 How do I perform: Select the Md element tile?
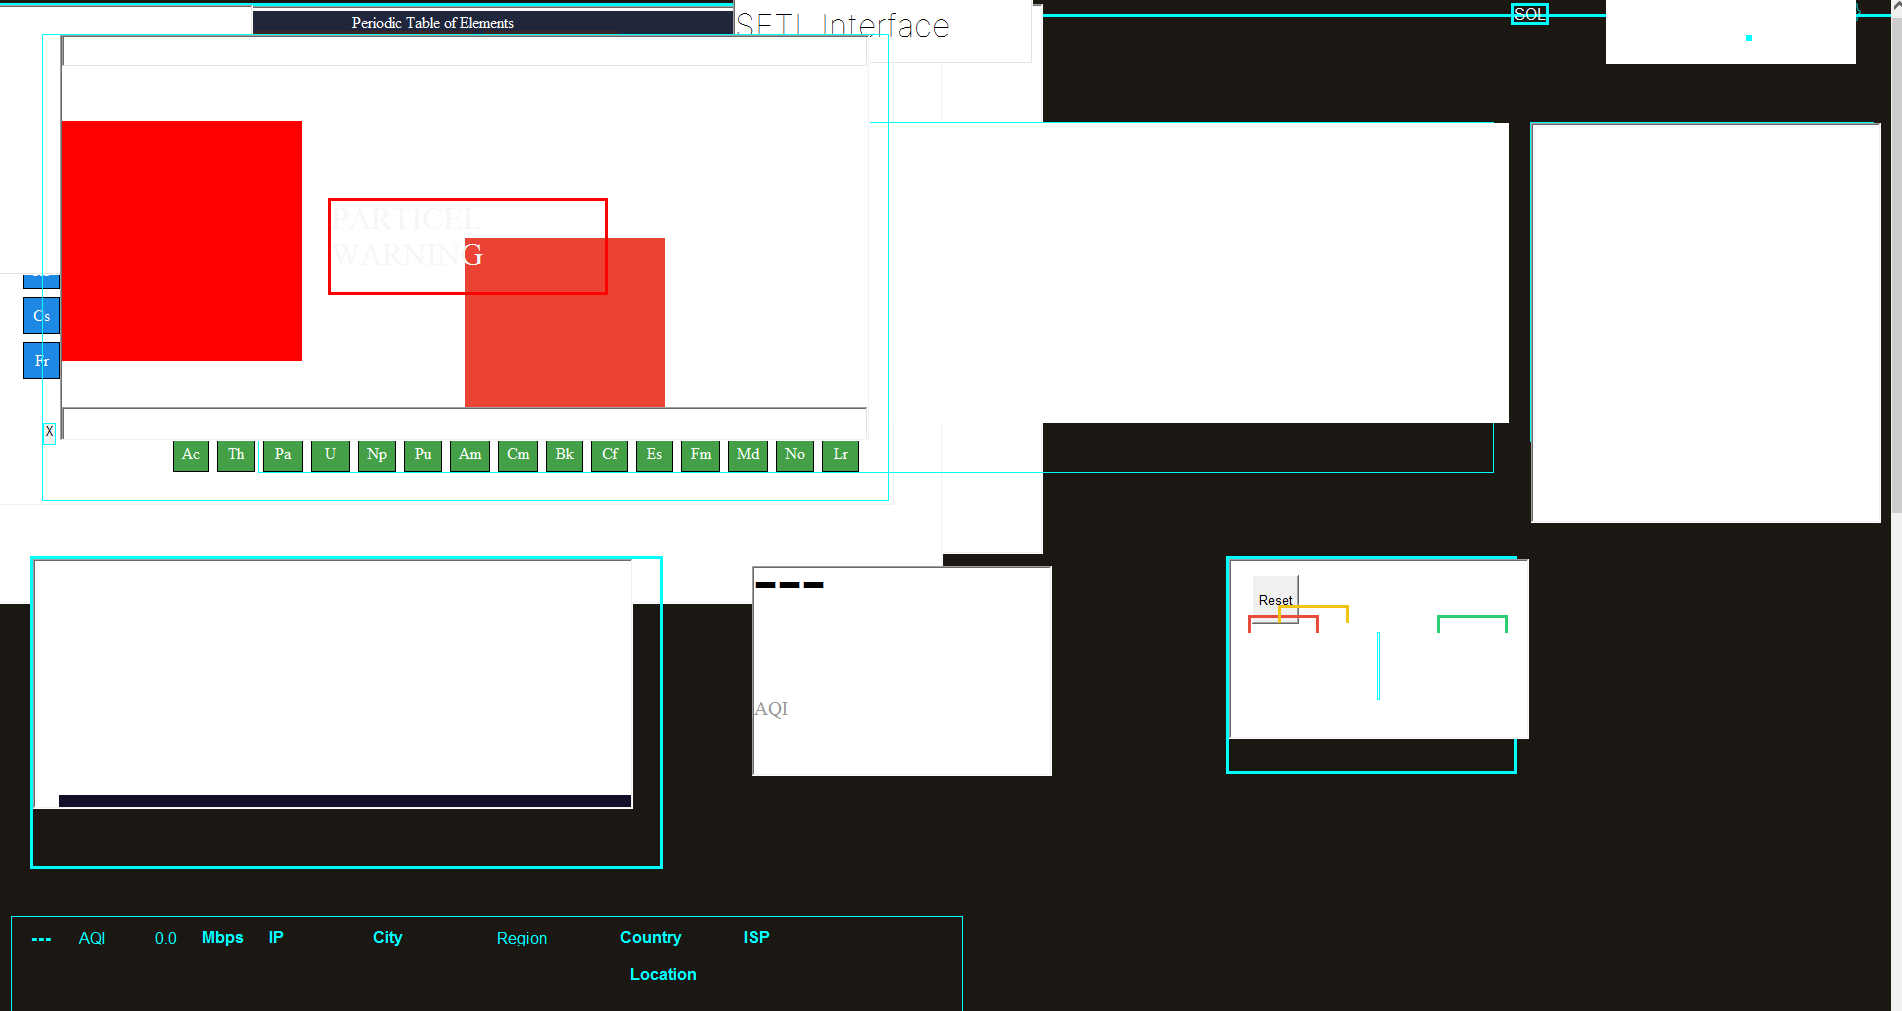(748, 455)
